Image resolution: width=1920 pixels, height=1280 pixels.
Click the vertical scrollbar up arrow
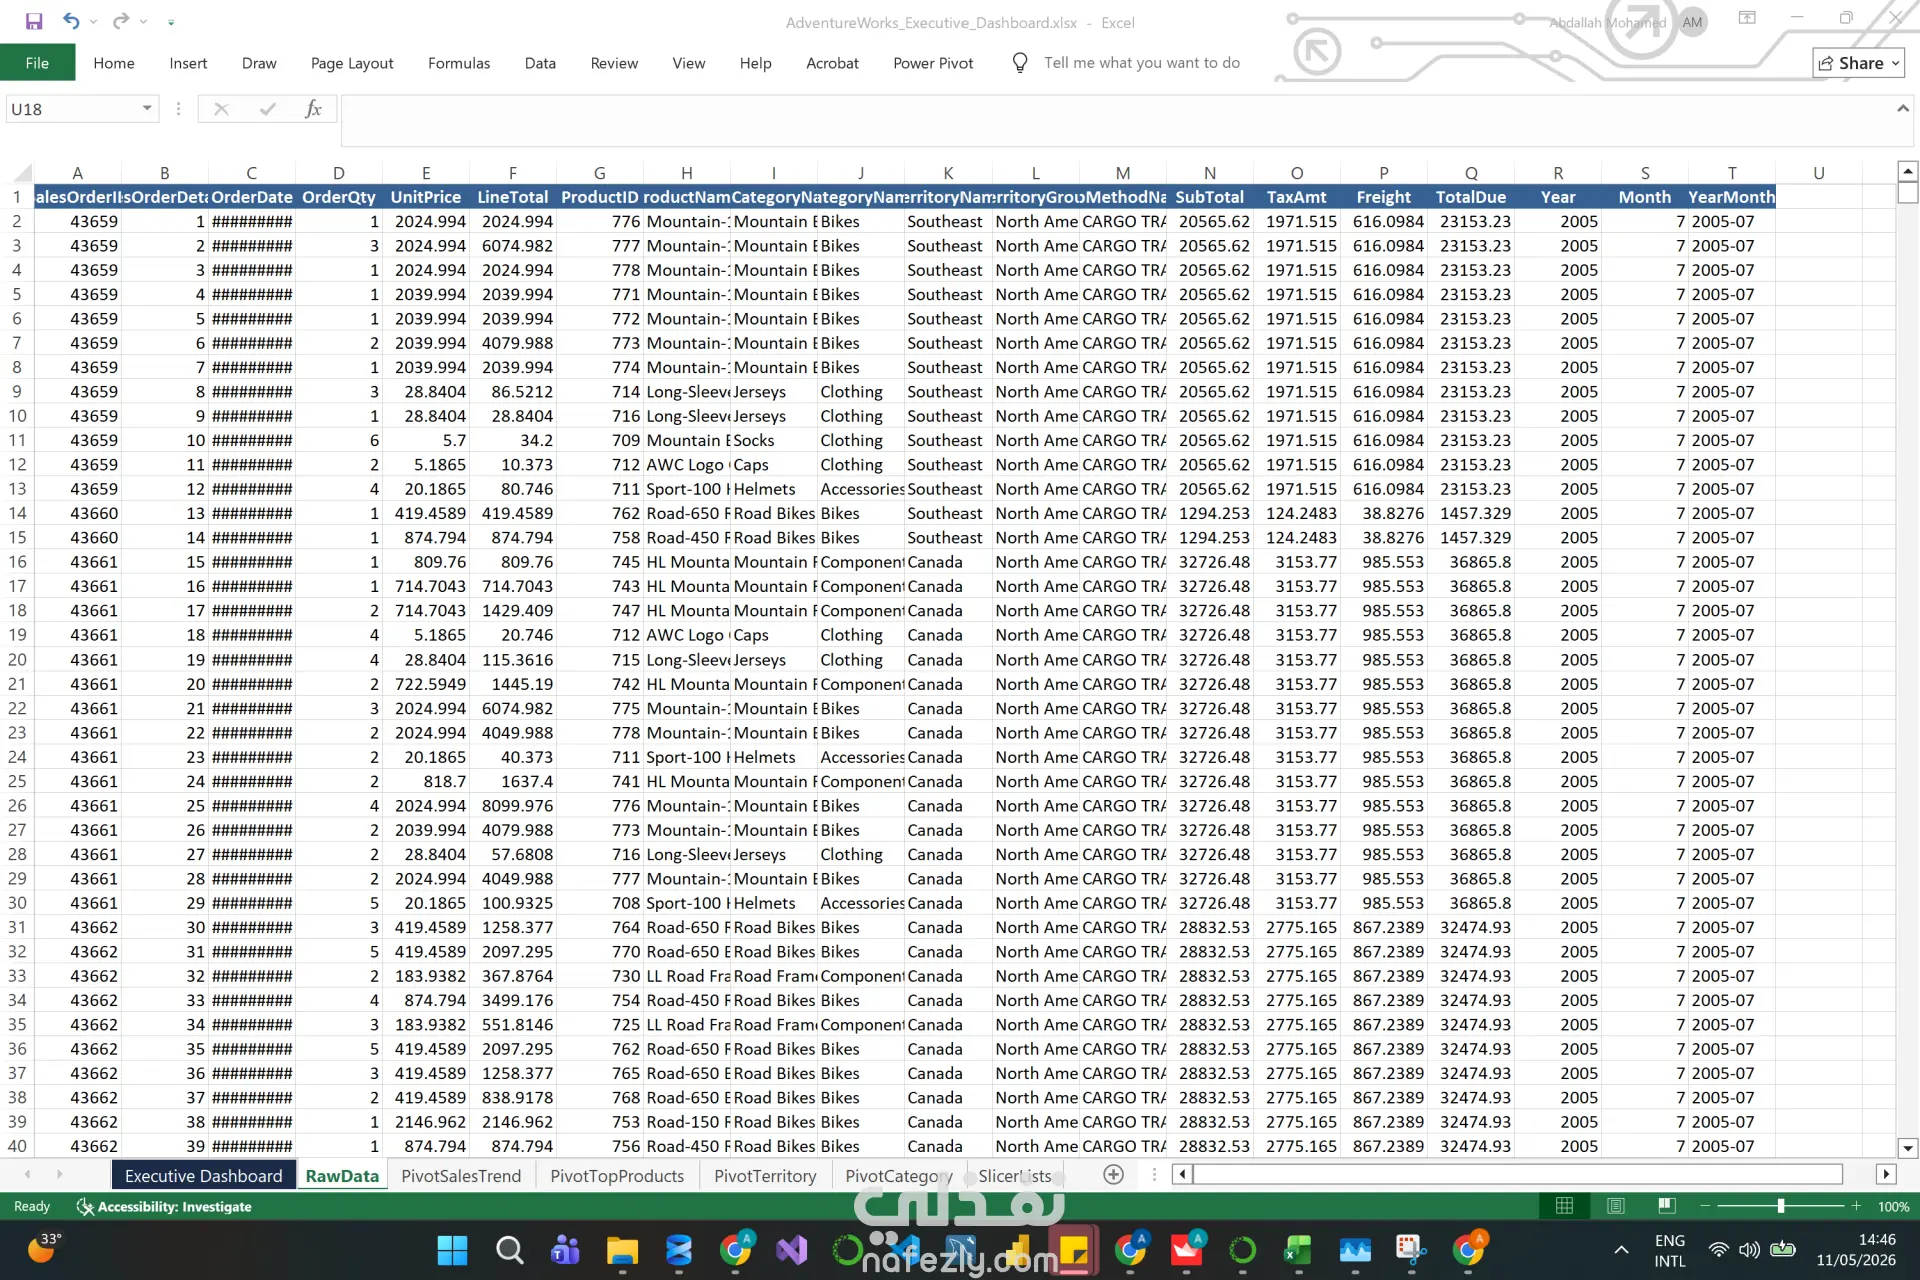click(1907, 171)
